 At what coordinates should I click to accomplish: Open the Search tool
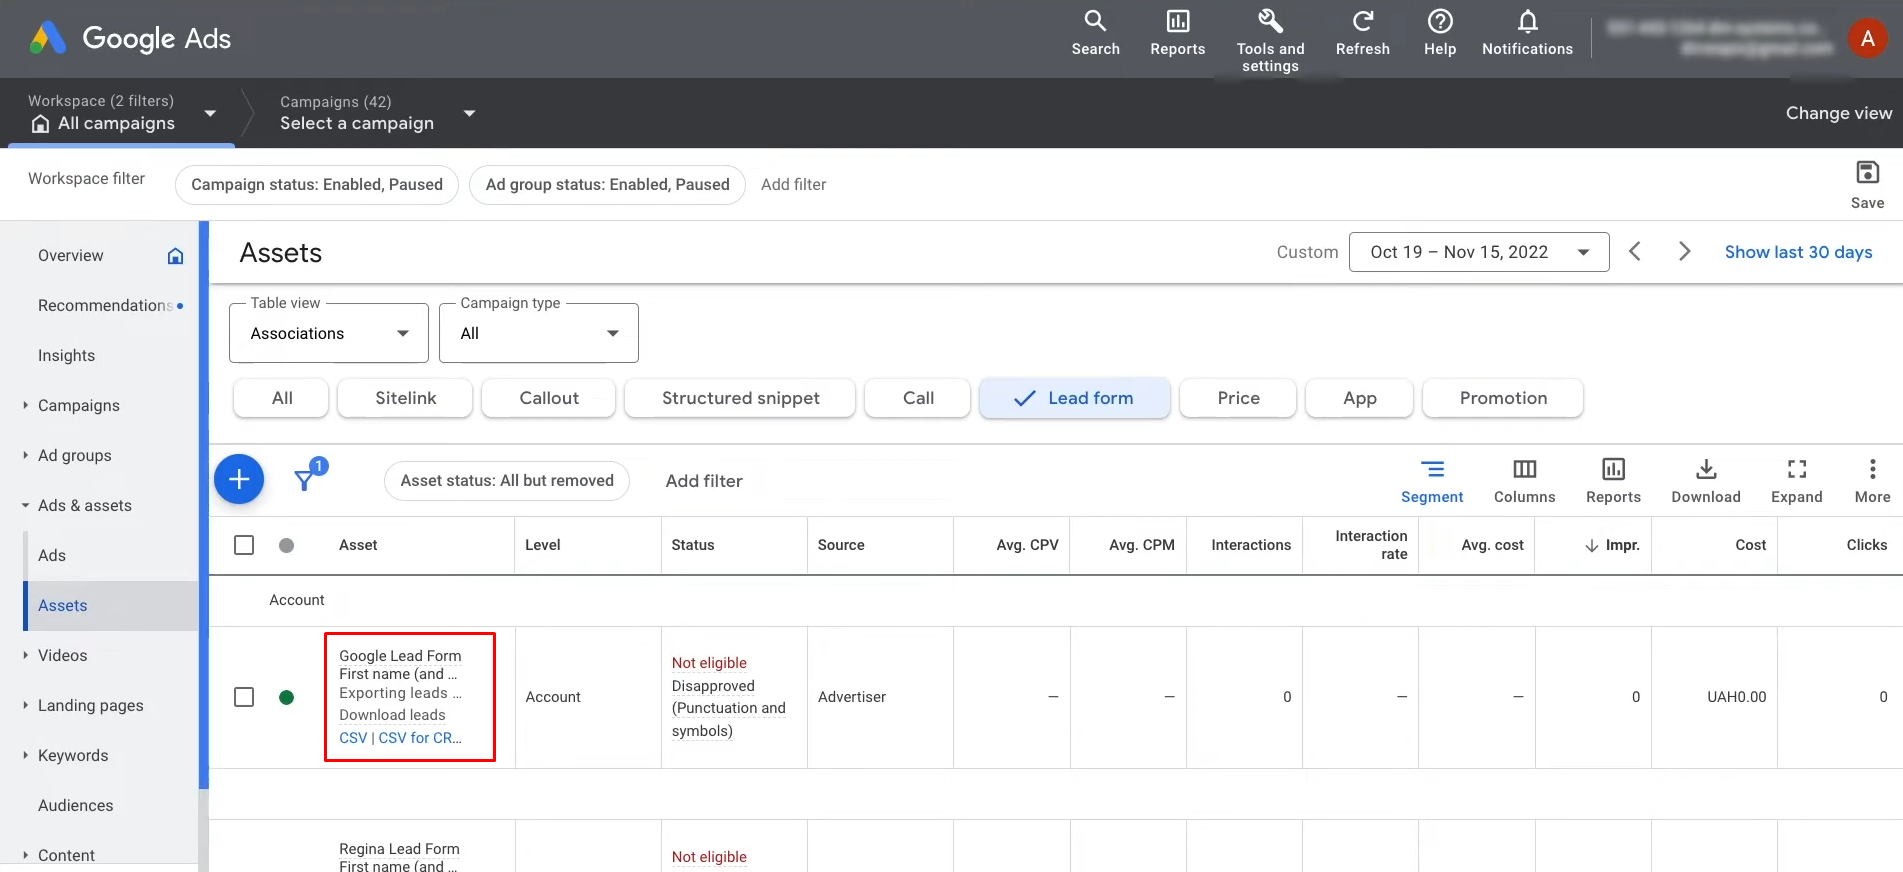coord(1095,33)
